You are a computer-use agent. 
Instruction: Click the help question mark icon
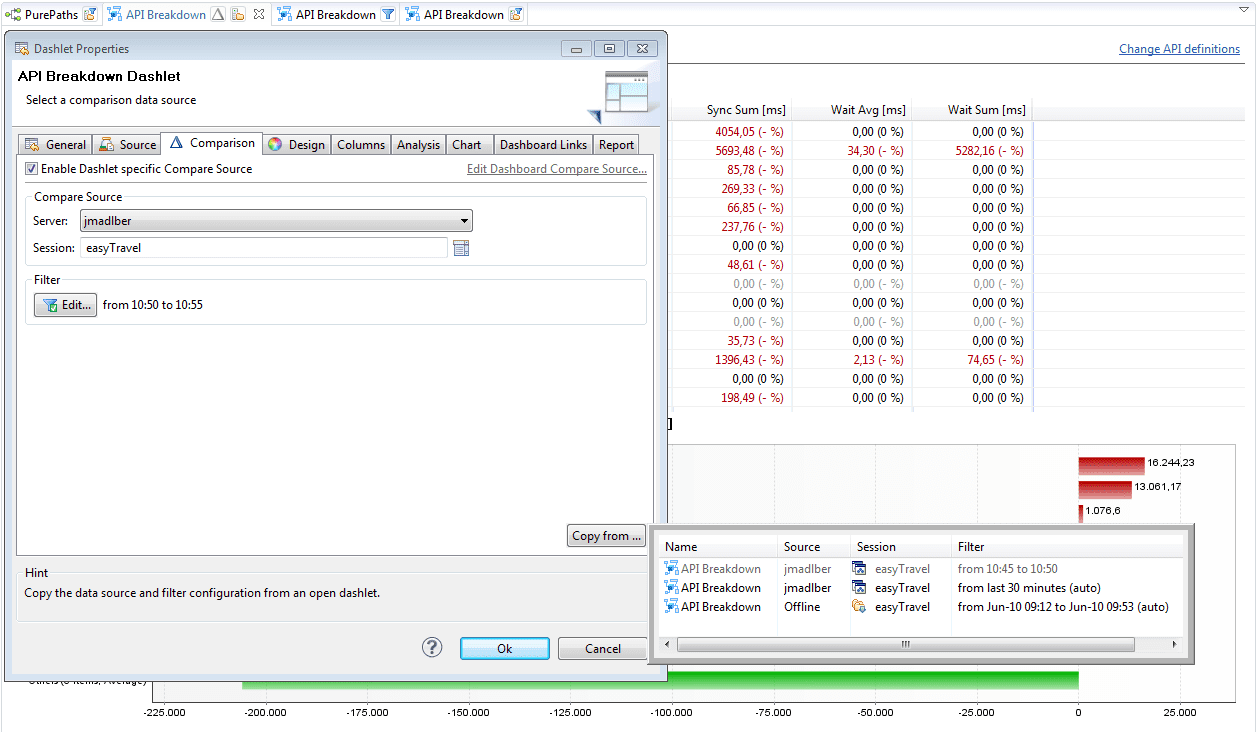tap(432, 648)
